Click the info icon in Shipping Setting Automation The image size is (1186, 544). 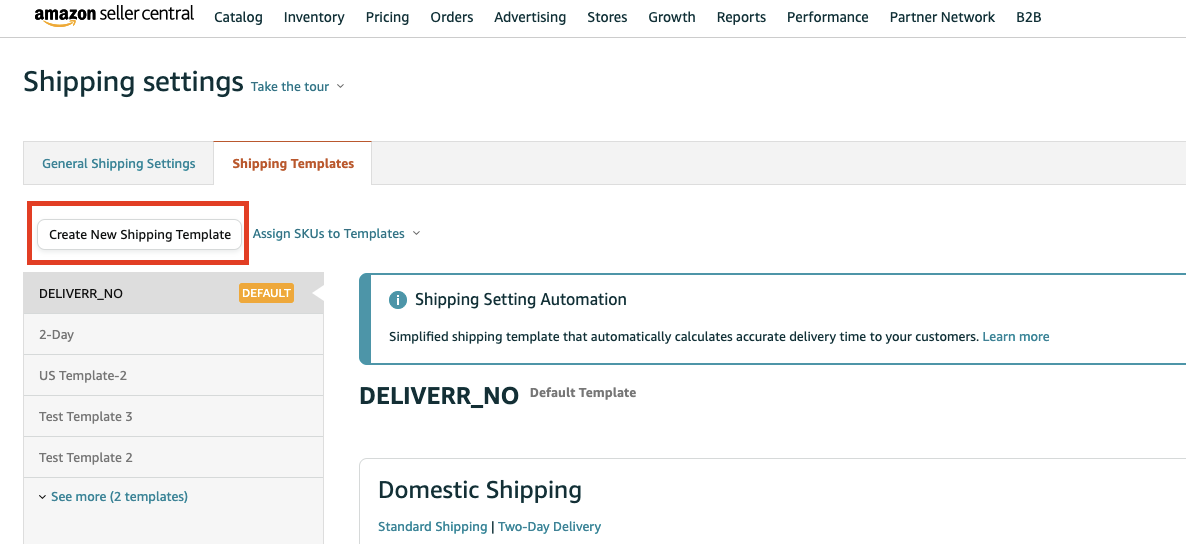tap(398, 300)
